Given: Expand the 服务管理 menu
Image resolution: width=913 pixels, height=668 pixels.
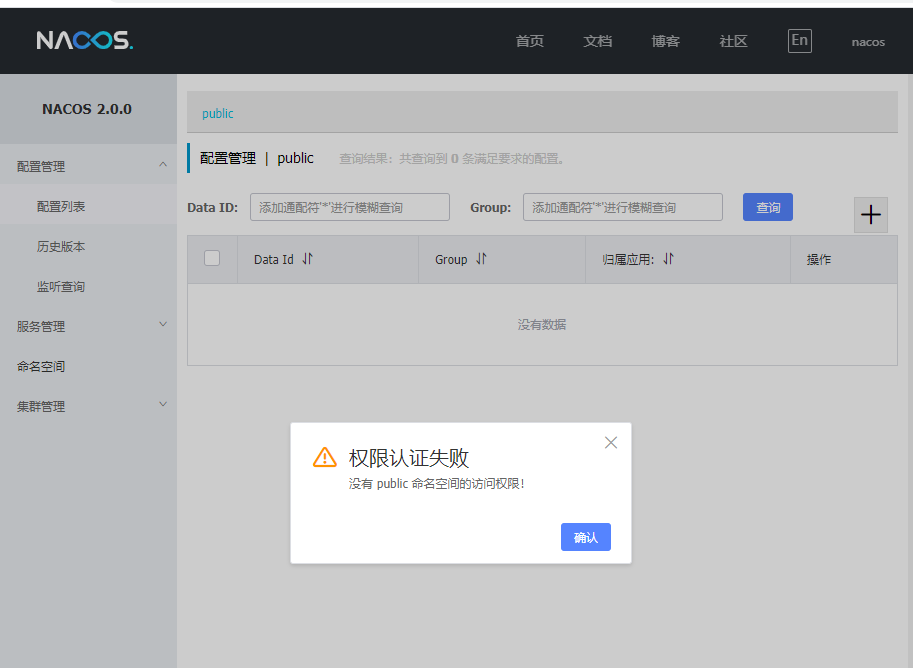Looking at the screenshot, I should coord(88,326).
